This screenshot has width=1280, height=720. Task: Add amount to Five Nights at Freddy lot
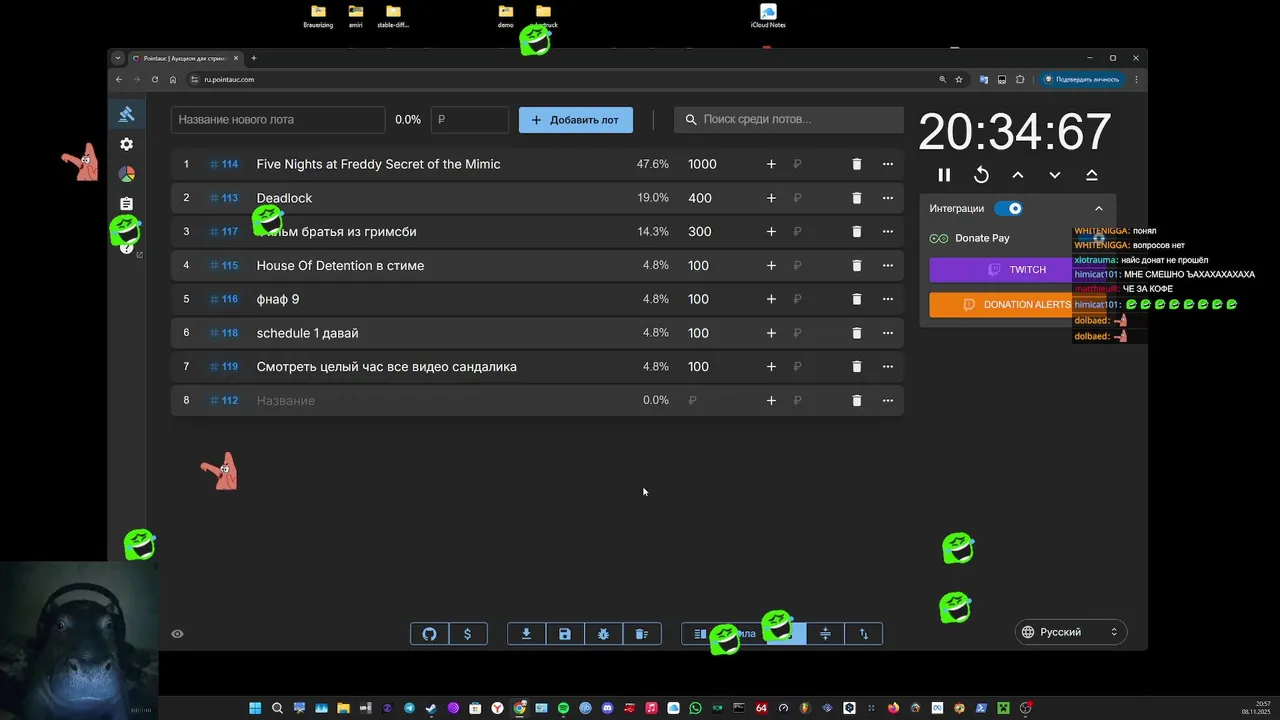[771, 164]
